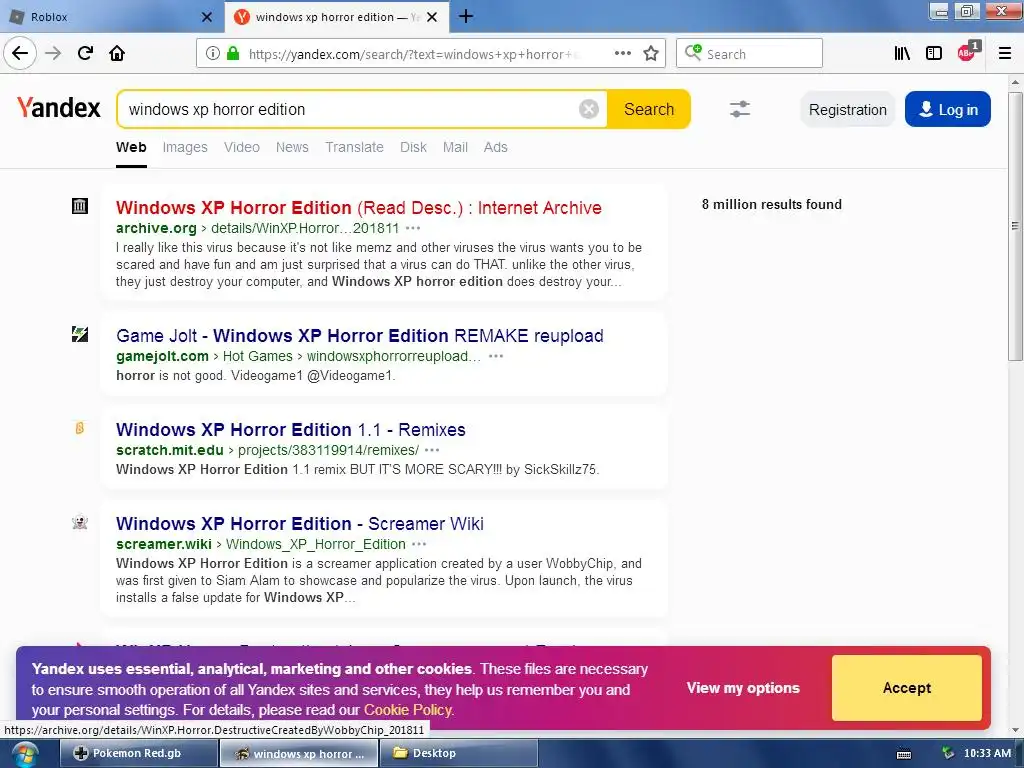Open Windows XP Horror Edition 1.1 Remixes result

click(x=291, y=430)
